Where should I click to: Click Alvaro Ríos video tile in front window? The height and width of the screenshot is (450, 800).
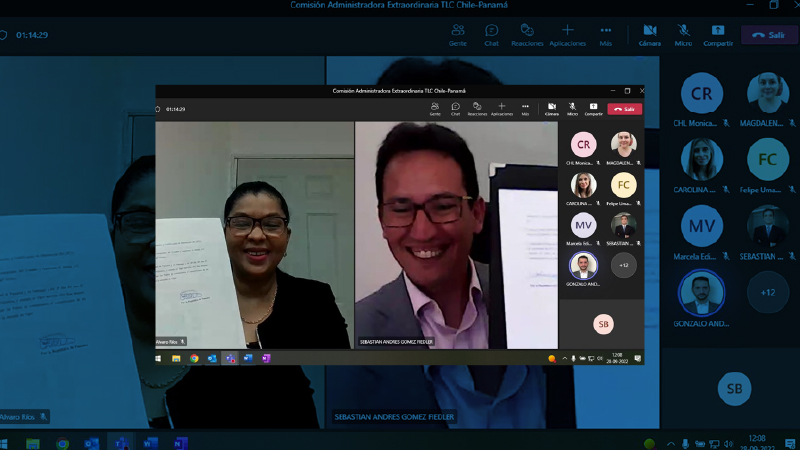(x=254, y=235)
